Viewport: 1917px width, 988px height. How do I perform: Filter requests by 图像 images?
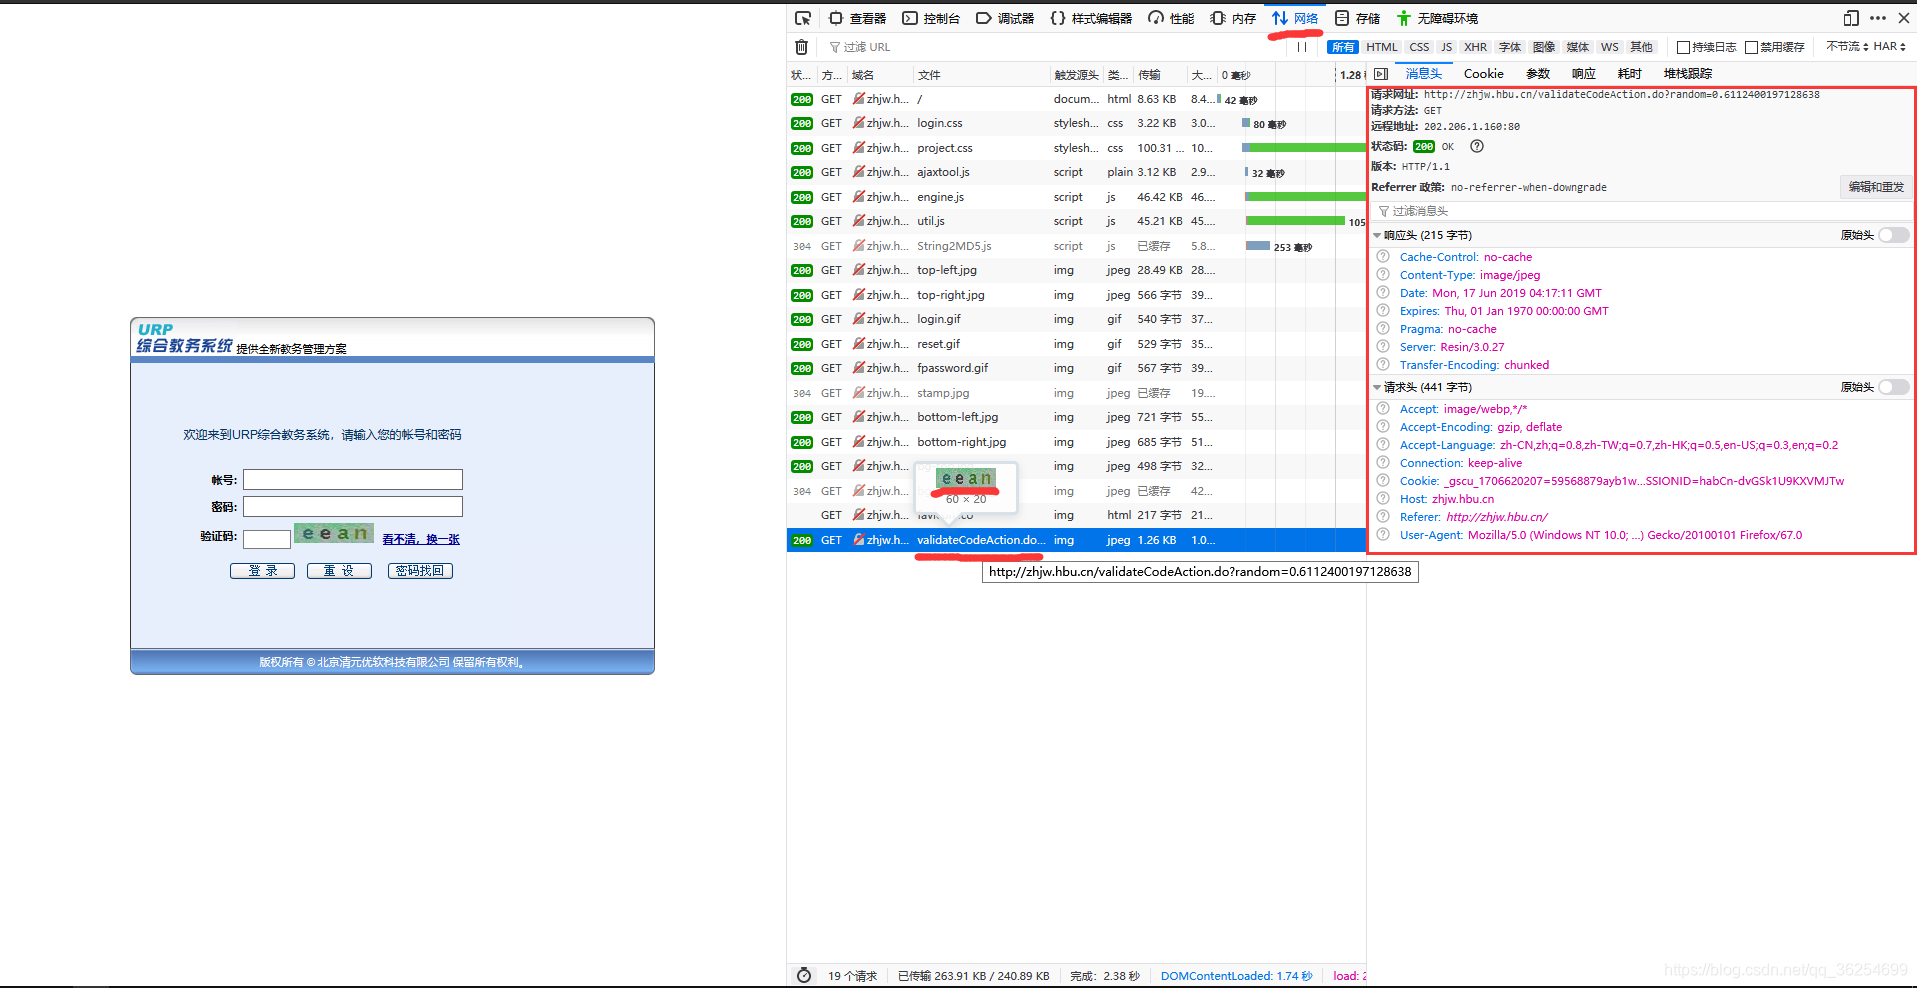pyautogui.click(x=1544, y=47)
